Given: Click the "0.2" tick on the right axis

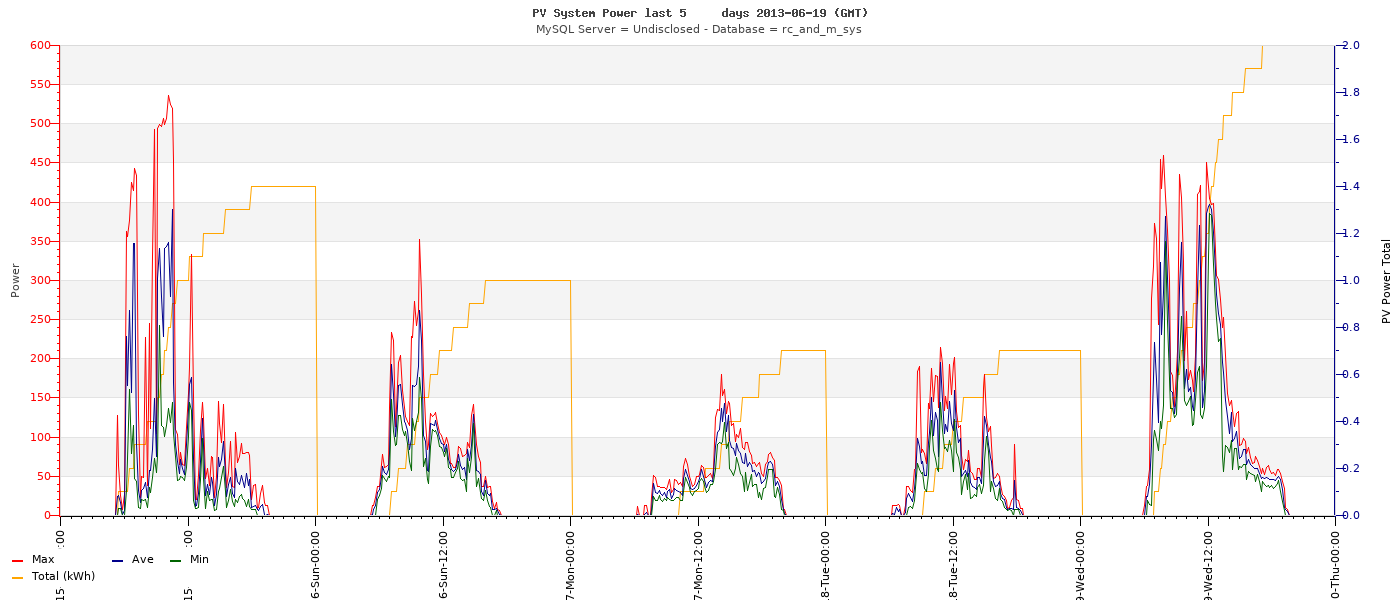Looking at the screenshot, I should tap(1350, 468).
